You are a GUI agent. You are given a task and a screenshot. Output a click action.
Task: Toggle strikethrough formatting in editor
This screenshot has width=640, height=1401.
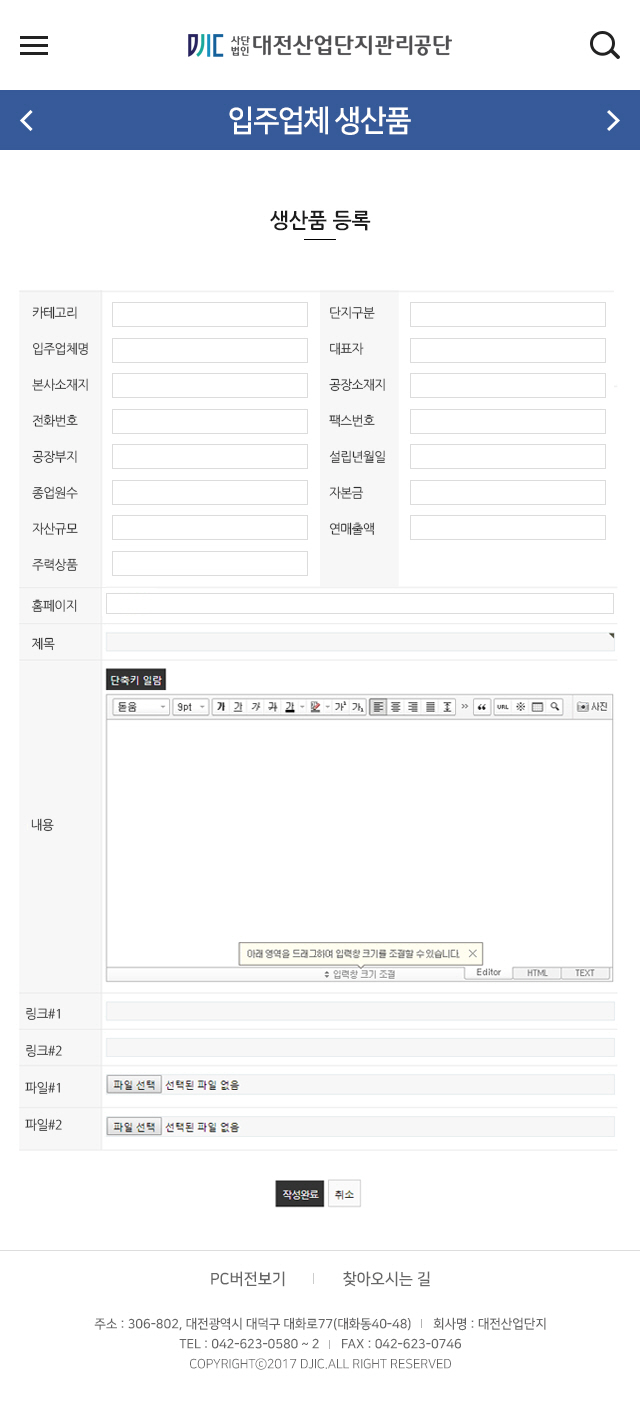pyautogui.click(x=272, y=706)
